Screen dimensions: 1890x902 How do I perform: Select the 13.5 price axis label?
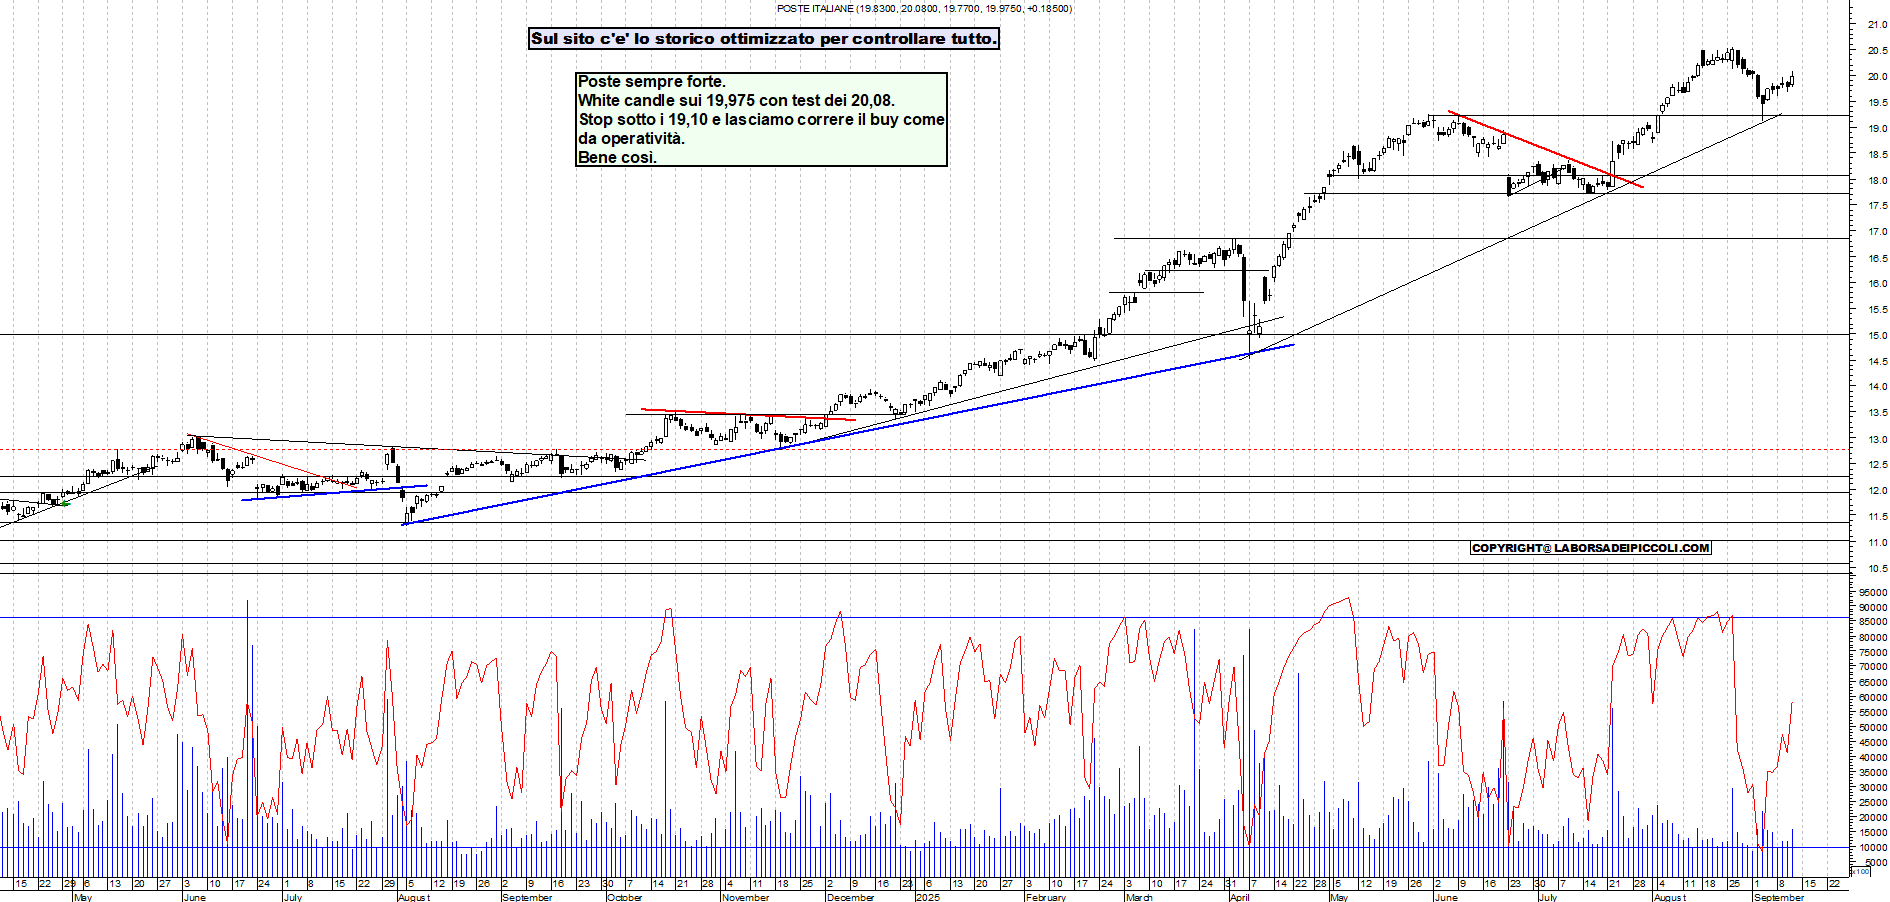click(1877, 413)
